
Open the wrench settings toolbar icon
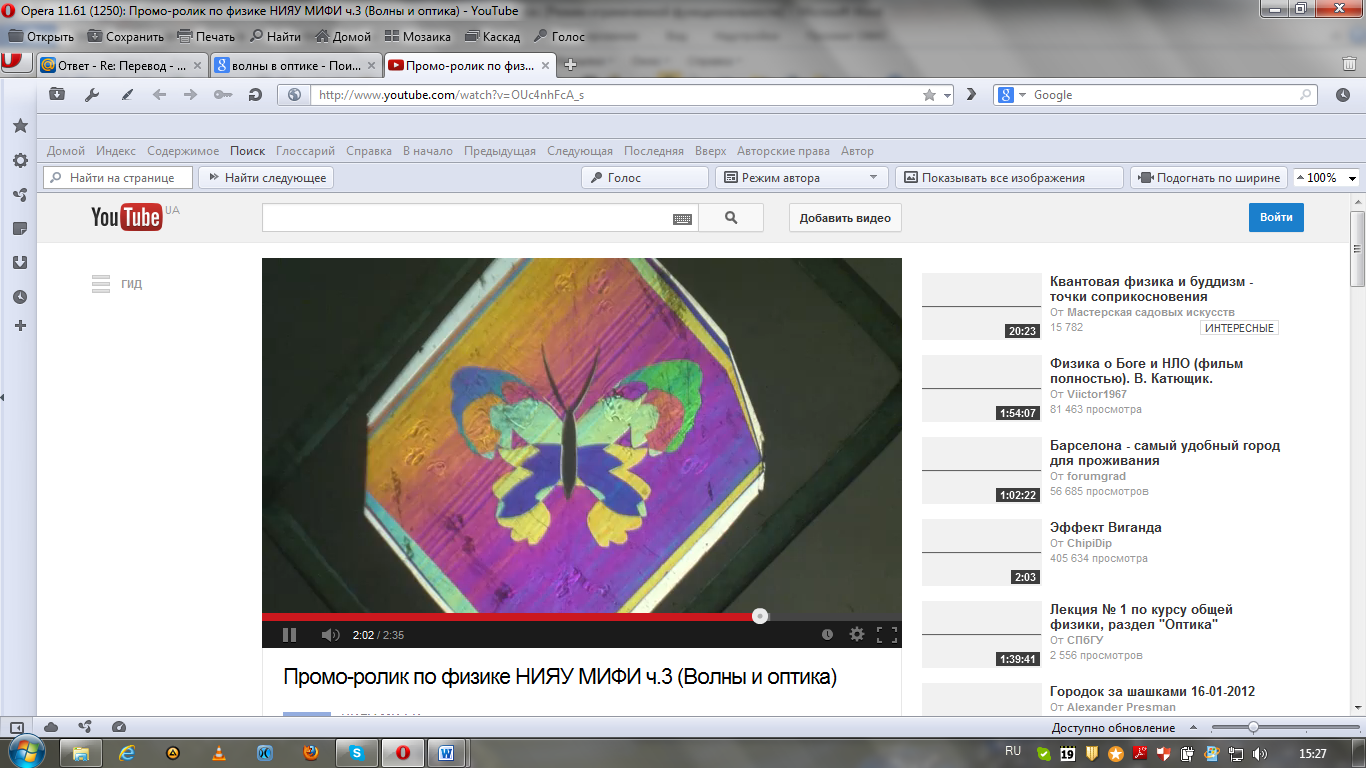pos(92,95)
